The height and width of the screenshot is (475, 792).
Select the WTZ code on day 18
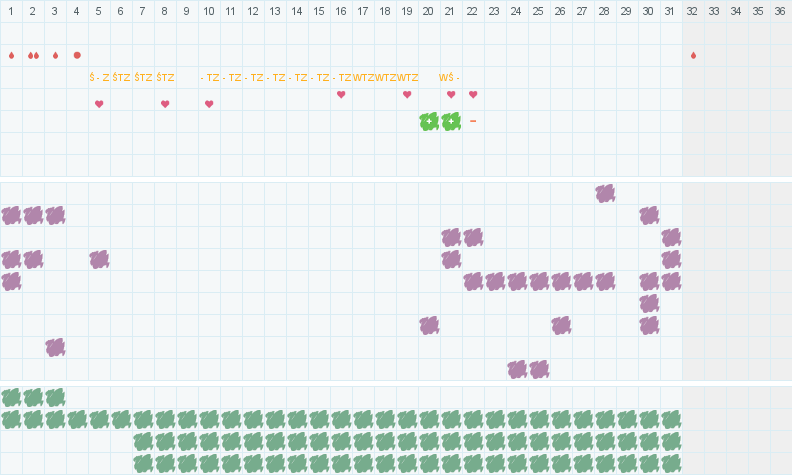click(385, 77)
